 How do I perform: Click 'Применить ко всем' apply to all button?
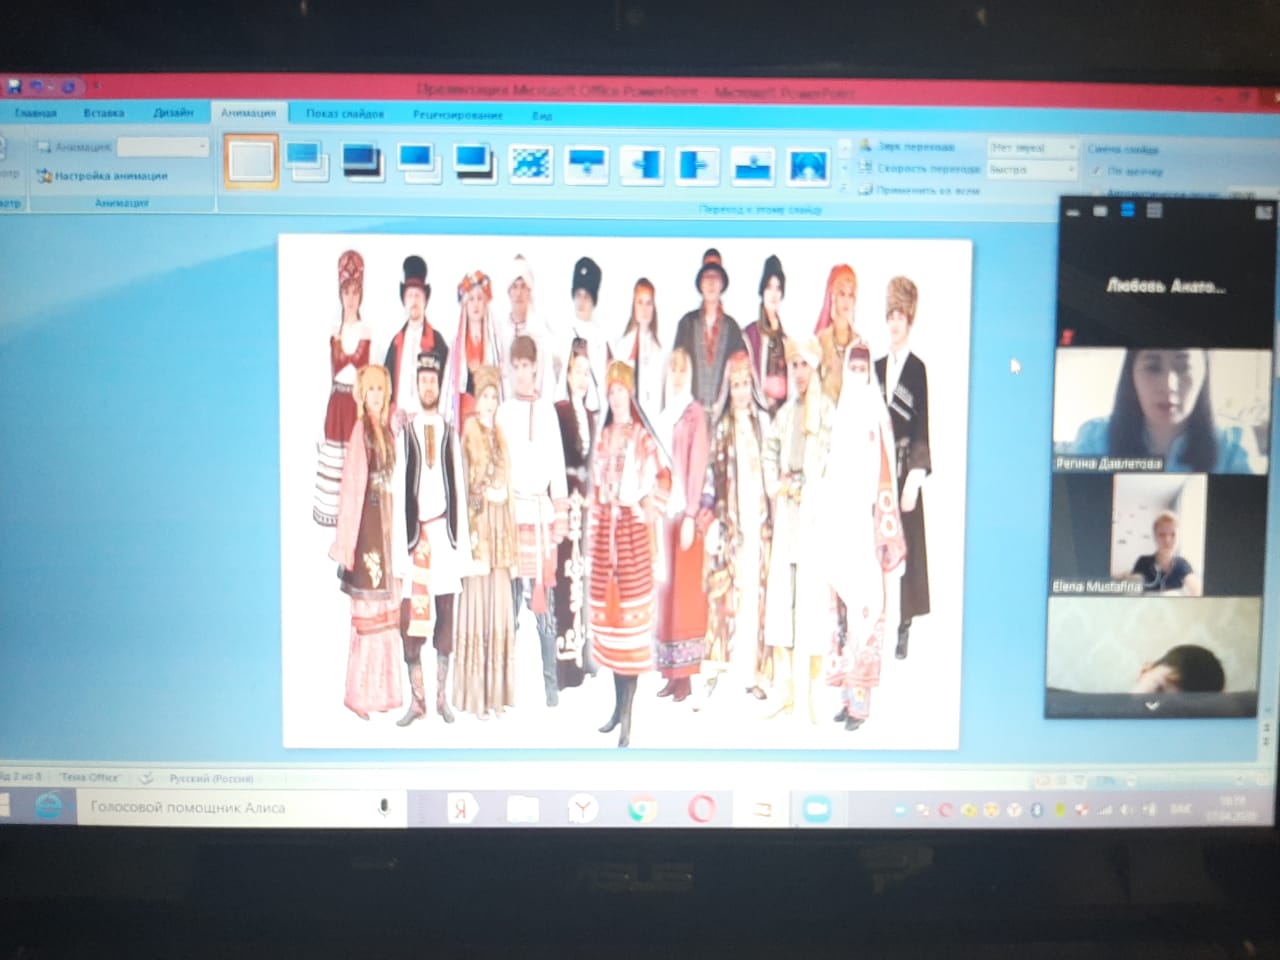919,190
